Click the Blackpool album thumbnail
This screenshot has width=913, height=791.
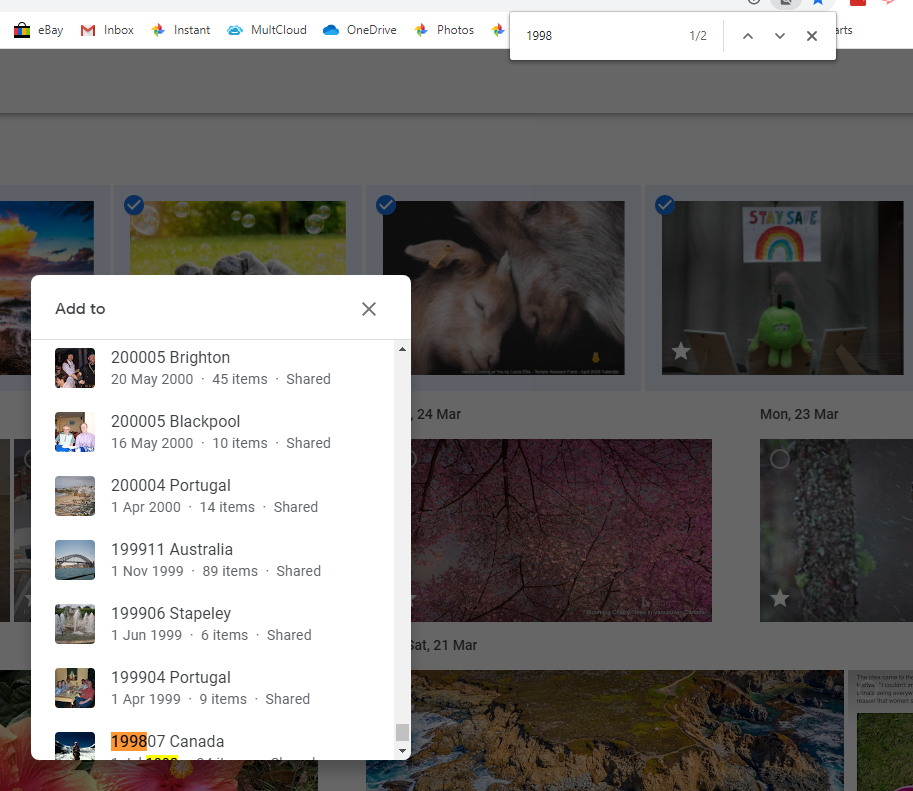[x=75, y=432]
